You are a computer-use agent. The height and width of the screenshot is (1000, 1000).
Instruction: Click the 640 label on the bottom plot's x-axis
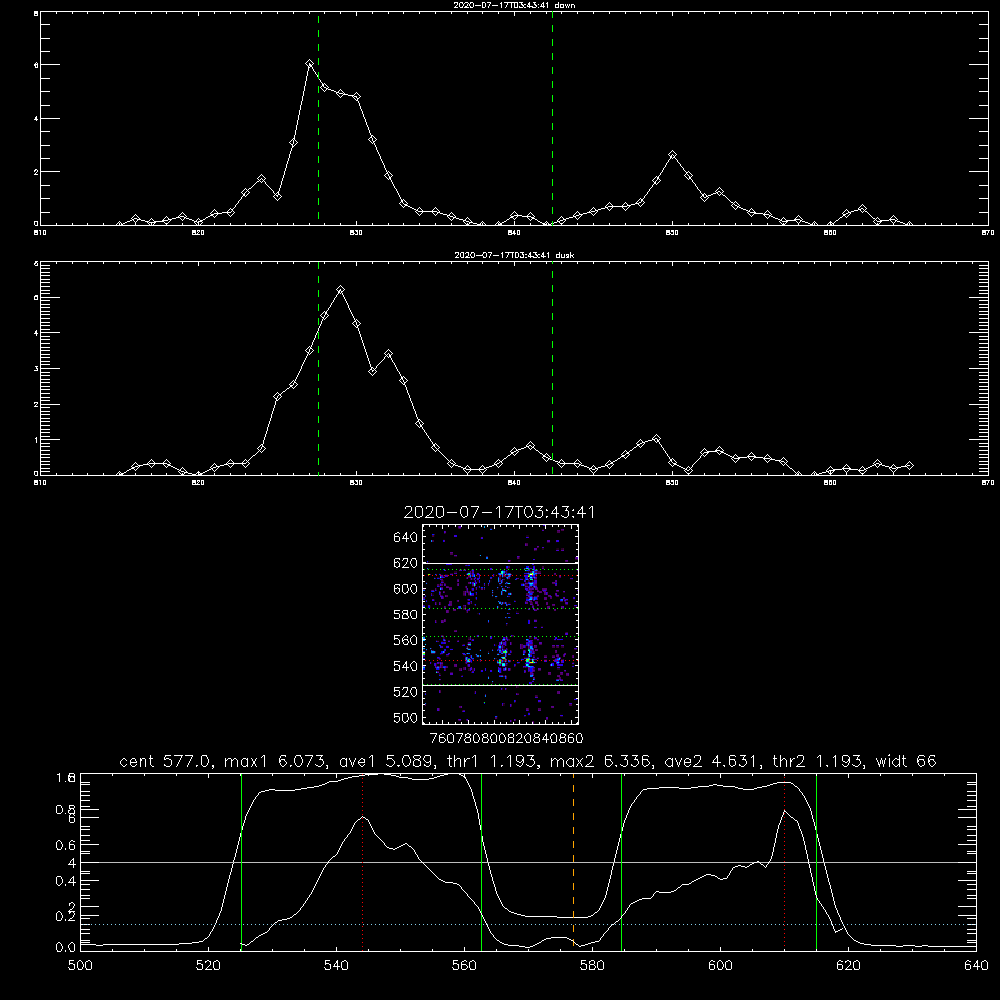tap(976, 966)
